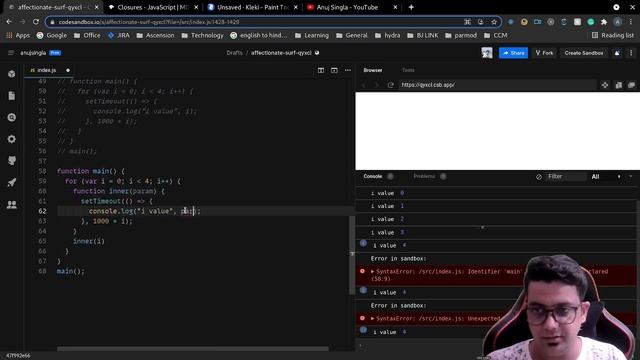Click the preview URL field qyxcl.csb.app
Viewport: 640px width, 360px height.
[x=498, y=85]
